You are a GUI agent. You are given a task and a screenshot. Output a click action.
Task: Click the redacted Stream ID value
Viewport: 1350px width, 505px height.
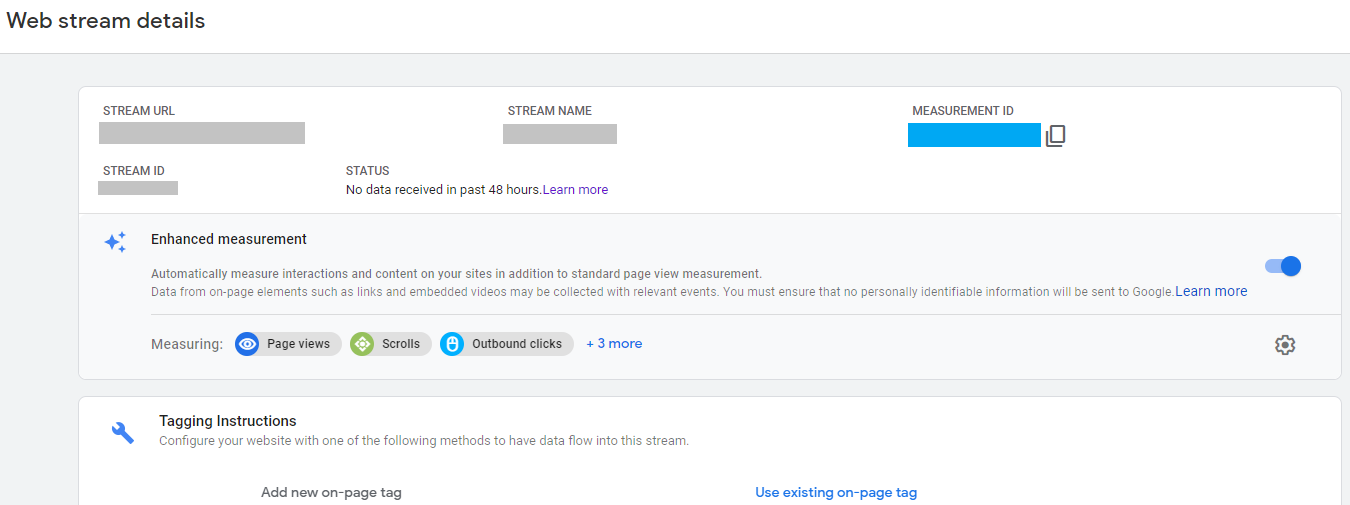[138, 188]
